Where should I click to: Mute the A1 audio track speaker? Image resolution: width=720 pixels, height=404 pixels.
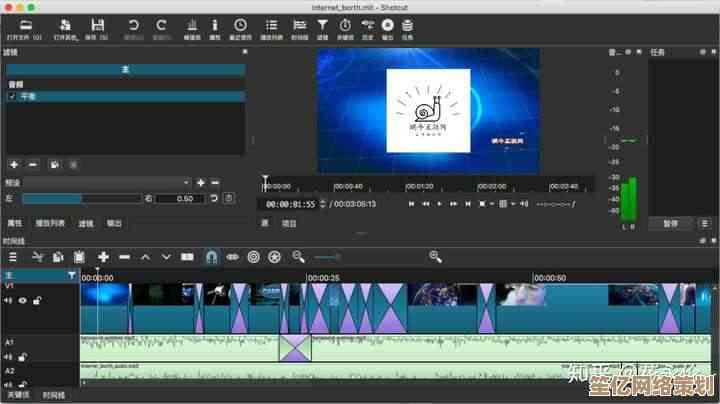(8, 356)
